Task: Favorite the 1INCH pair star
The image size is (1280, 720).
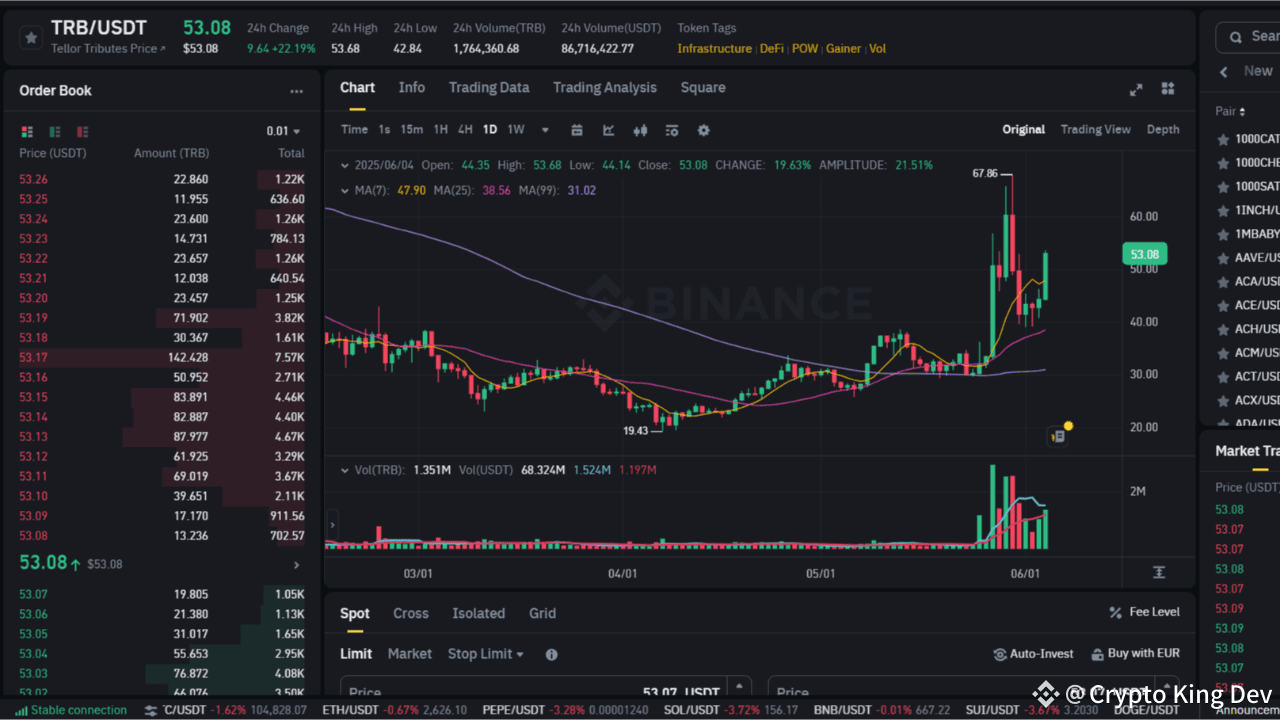Action: [x=1223, y=210]
